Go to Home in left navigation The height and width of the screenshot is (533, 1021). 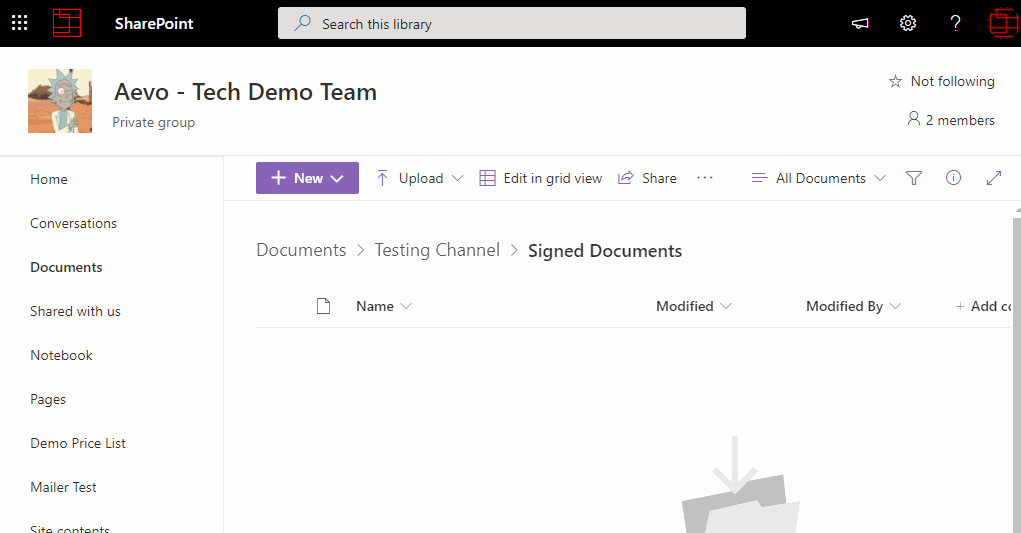(49, 179)
